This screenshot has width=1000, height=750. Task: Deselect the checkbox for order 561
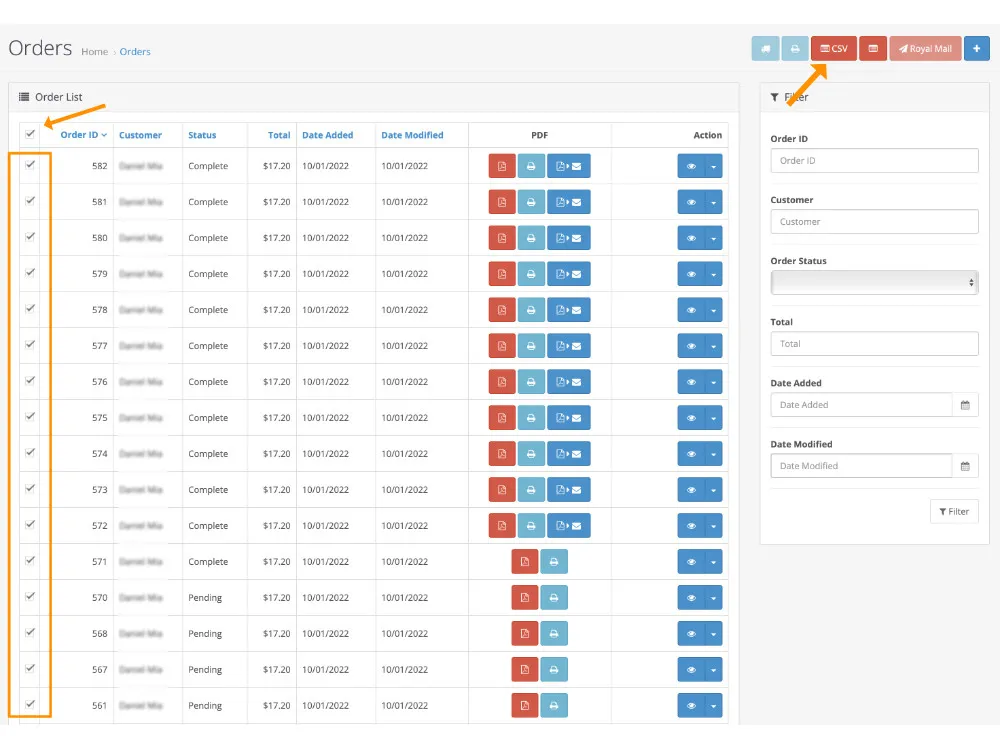tap(30, 705)
